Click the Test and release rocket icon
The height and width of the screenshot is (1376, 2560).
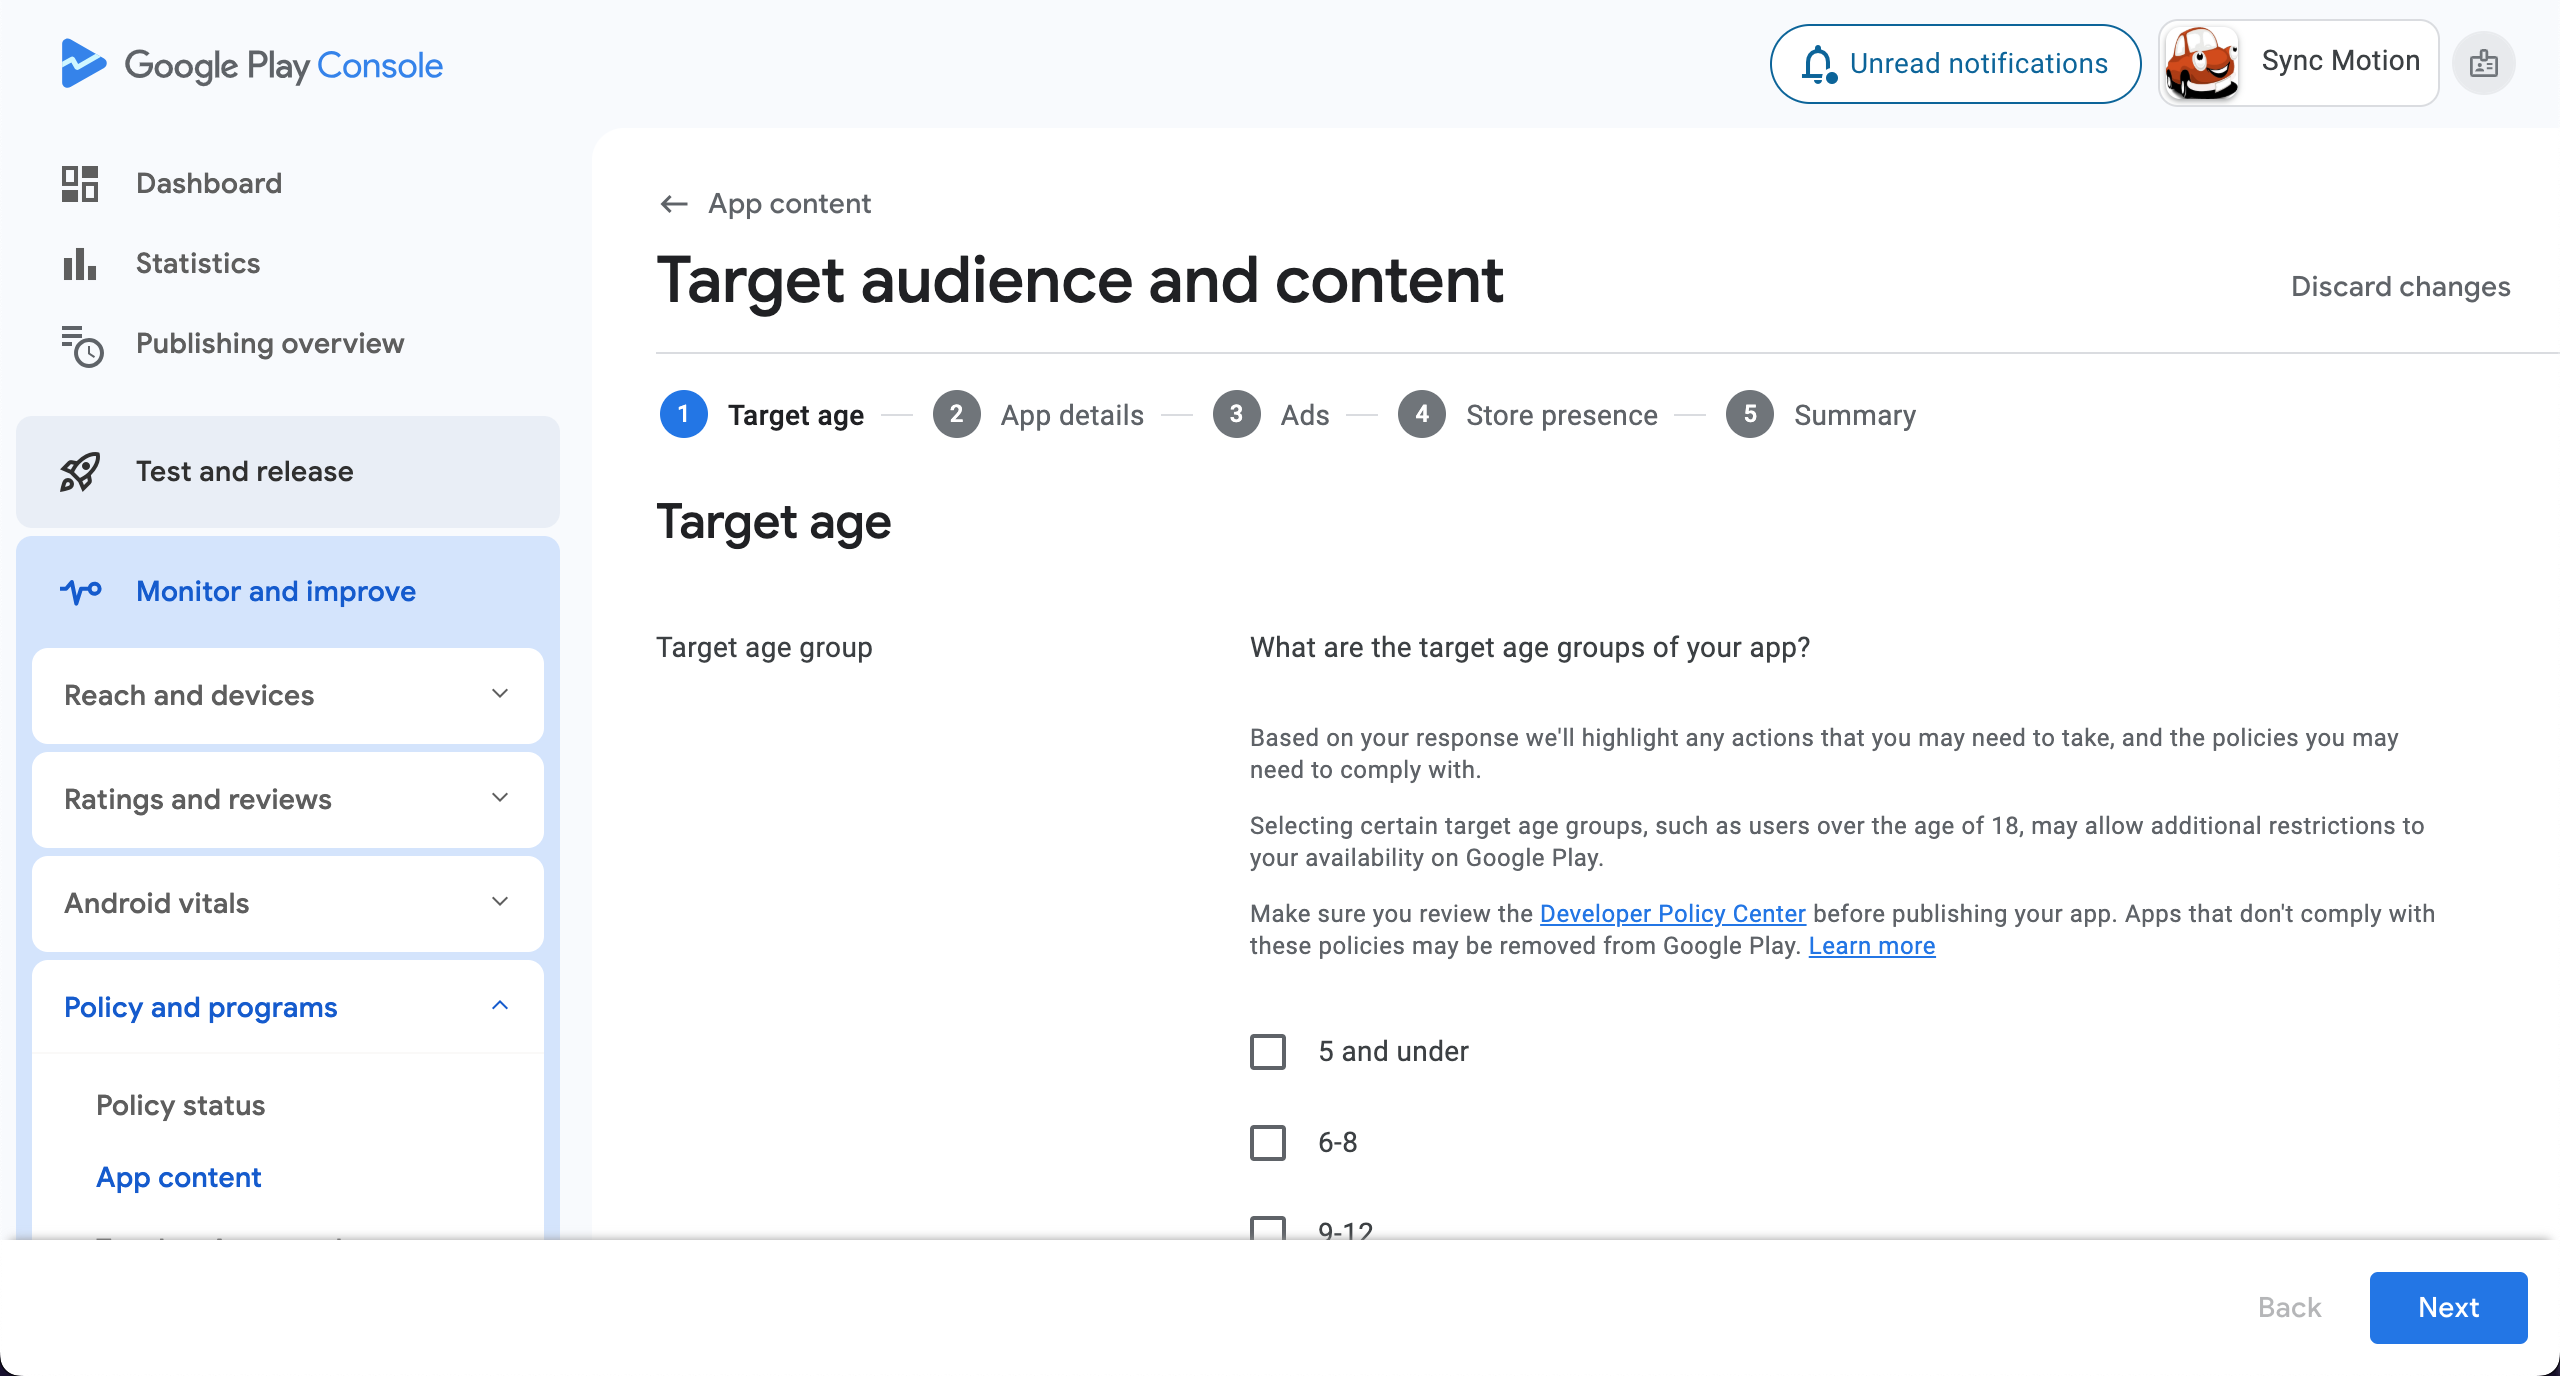pos(80,472)
